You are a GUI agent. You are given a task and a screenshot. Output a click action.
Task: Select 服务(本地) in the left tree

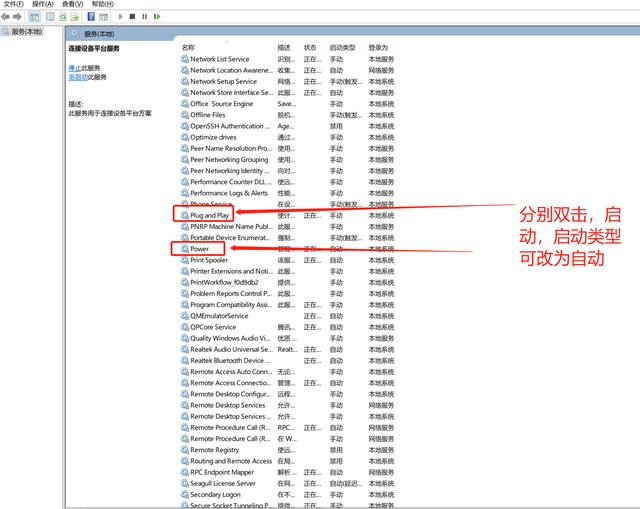[x=27, y=32]
